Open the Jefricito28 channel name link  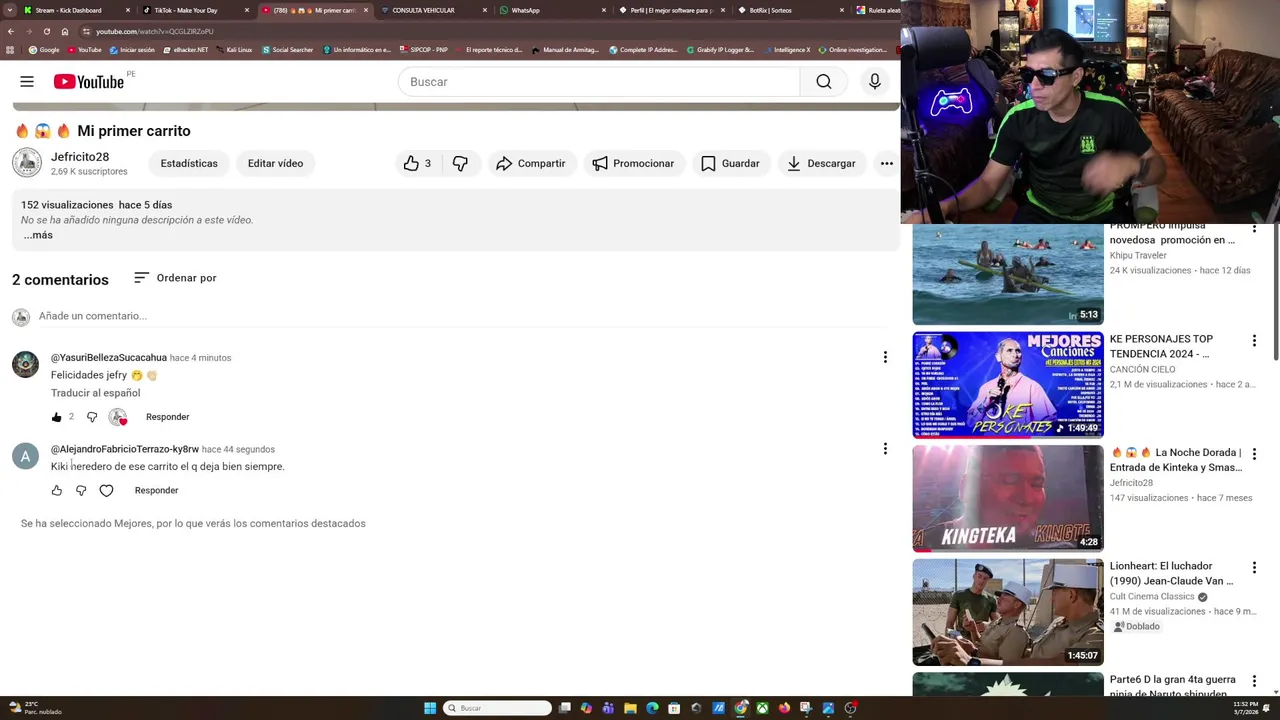point(80,157)
